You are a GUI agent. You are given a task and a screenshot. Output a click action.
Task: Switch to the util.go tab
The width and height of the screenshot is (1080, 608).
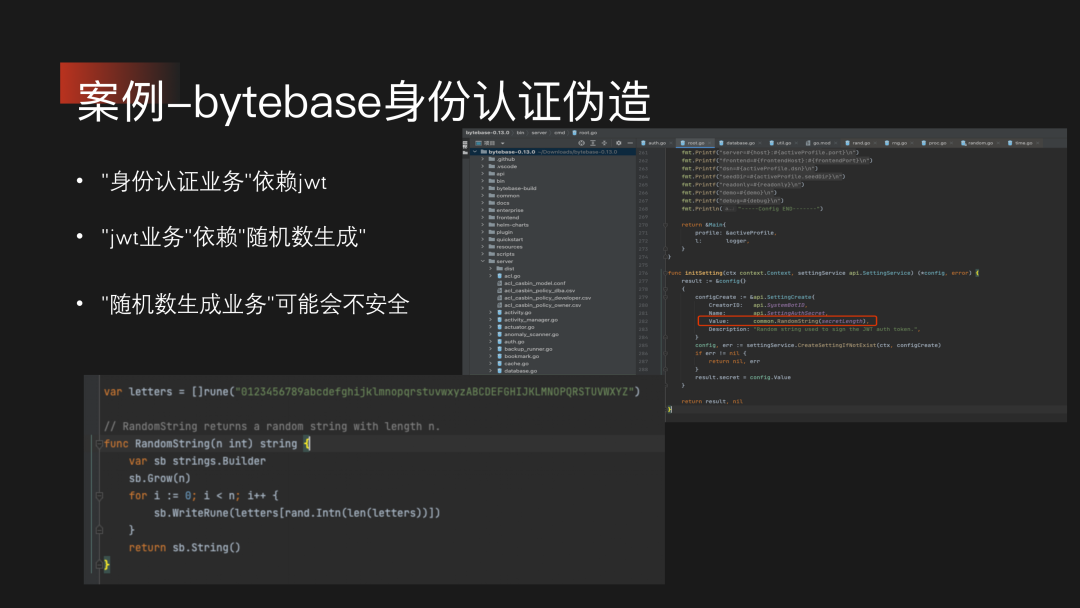(x=781, y=143)
